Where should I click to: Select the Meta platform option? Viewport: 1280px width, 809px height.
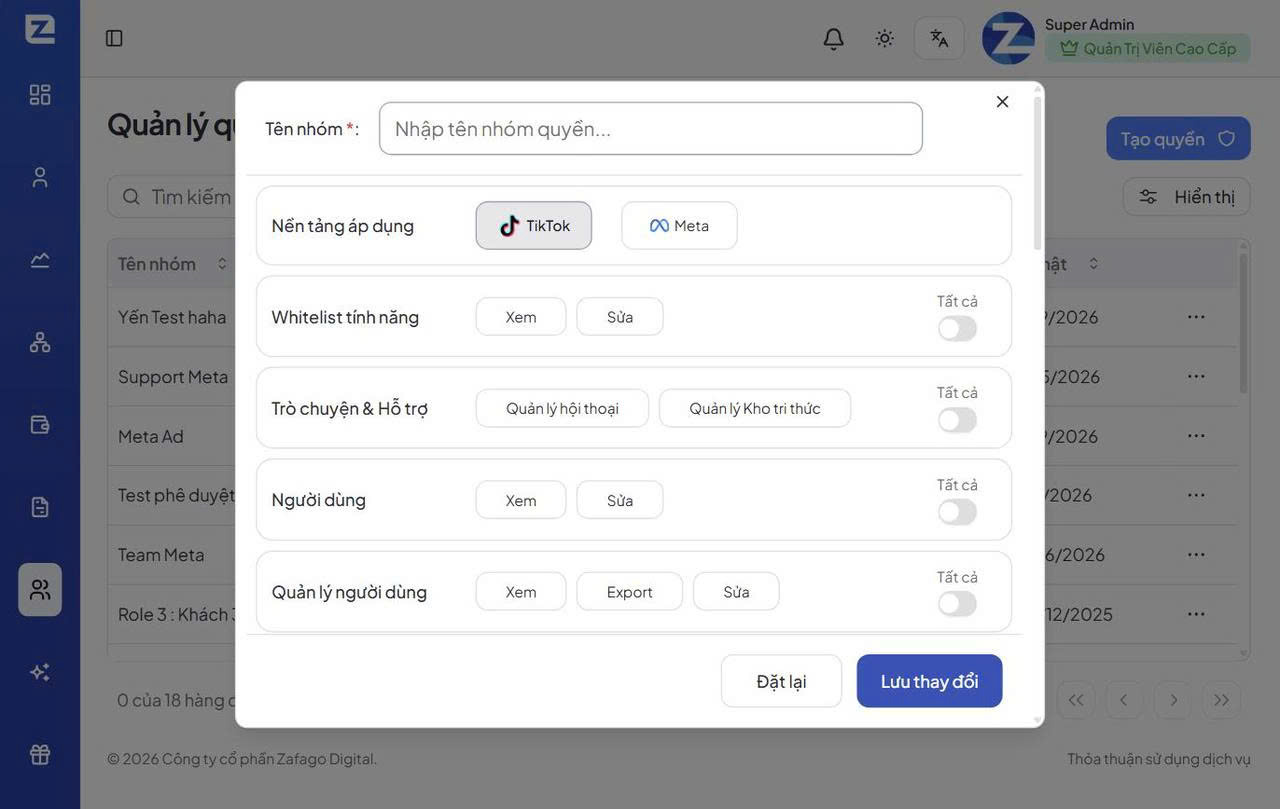[679, 226]
